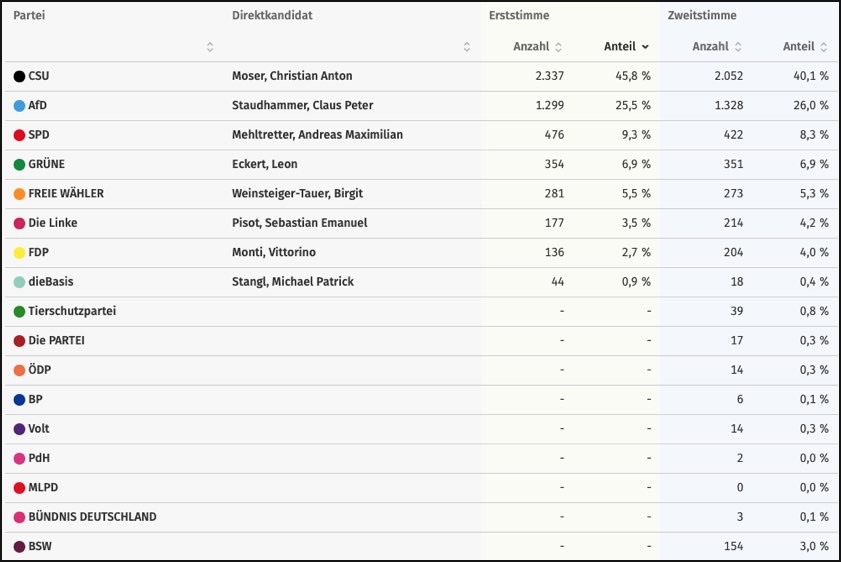The height and width of the screenshot is (562, 841).
Task: Sort Zweitstimme Anzahl column
Action: point(737,47)
